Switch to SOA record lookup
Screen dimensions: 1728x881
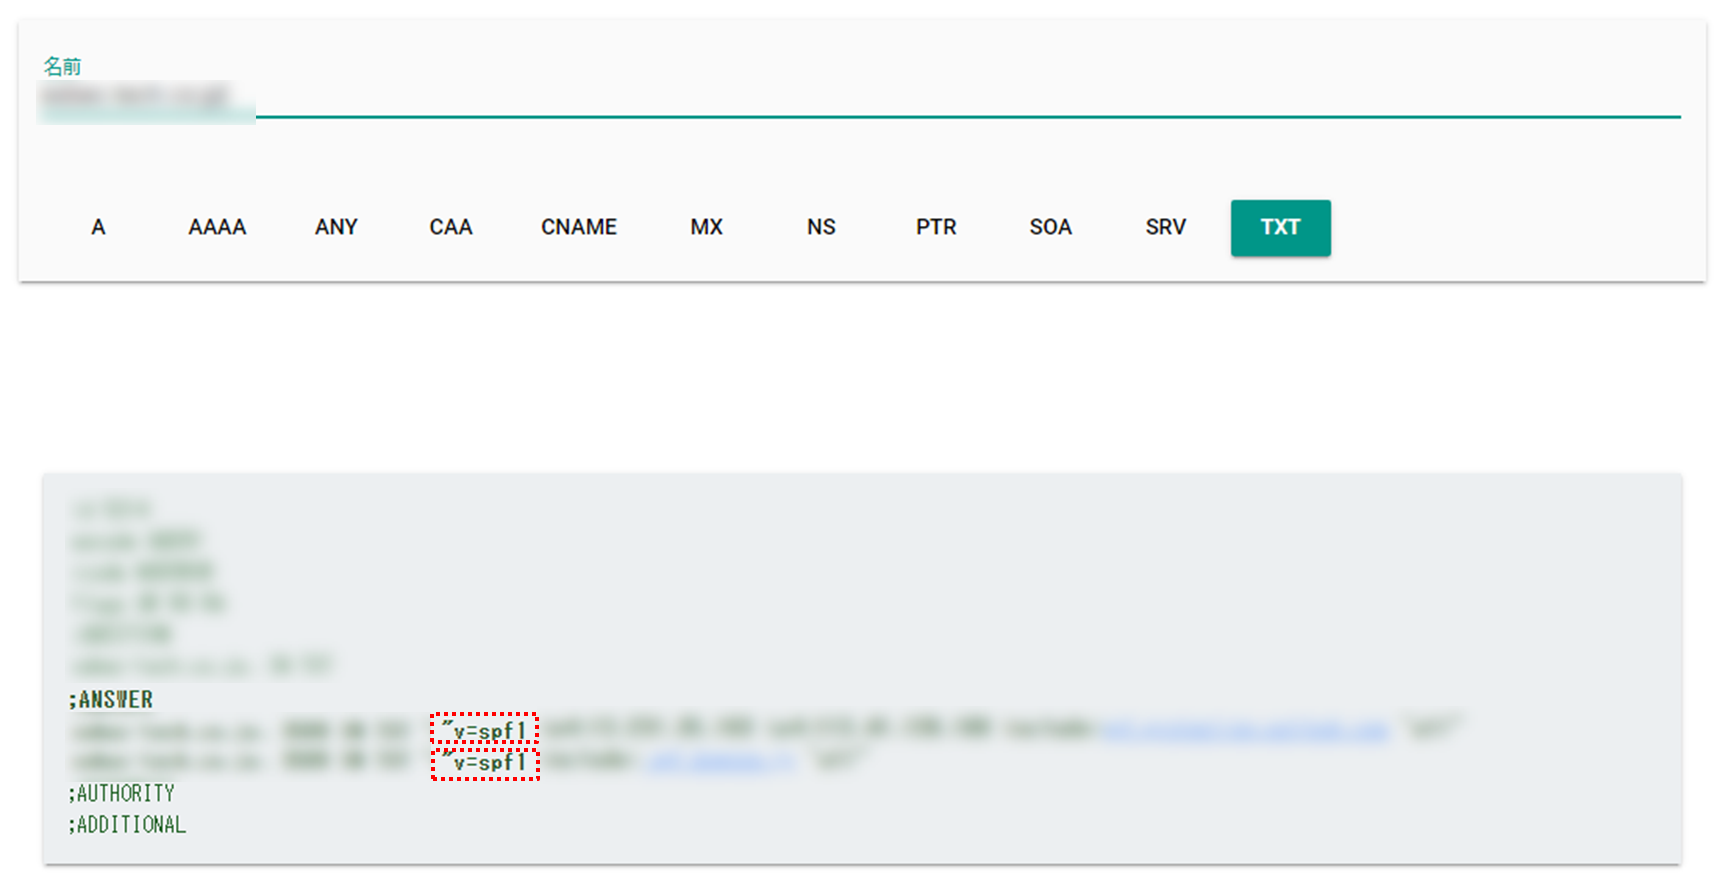tap(1051, 228)
